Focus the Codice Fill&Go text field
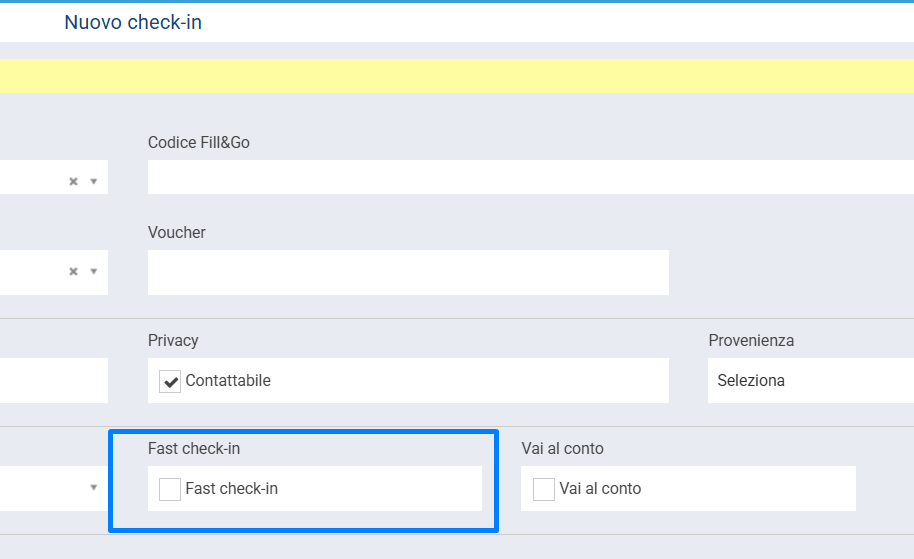The image size is (914, 559). [x=530, y=177]
